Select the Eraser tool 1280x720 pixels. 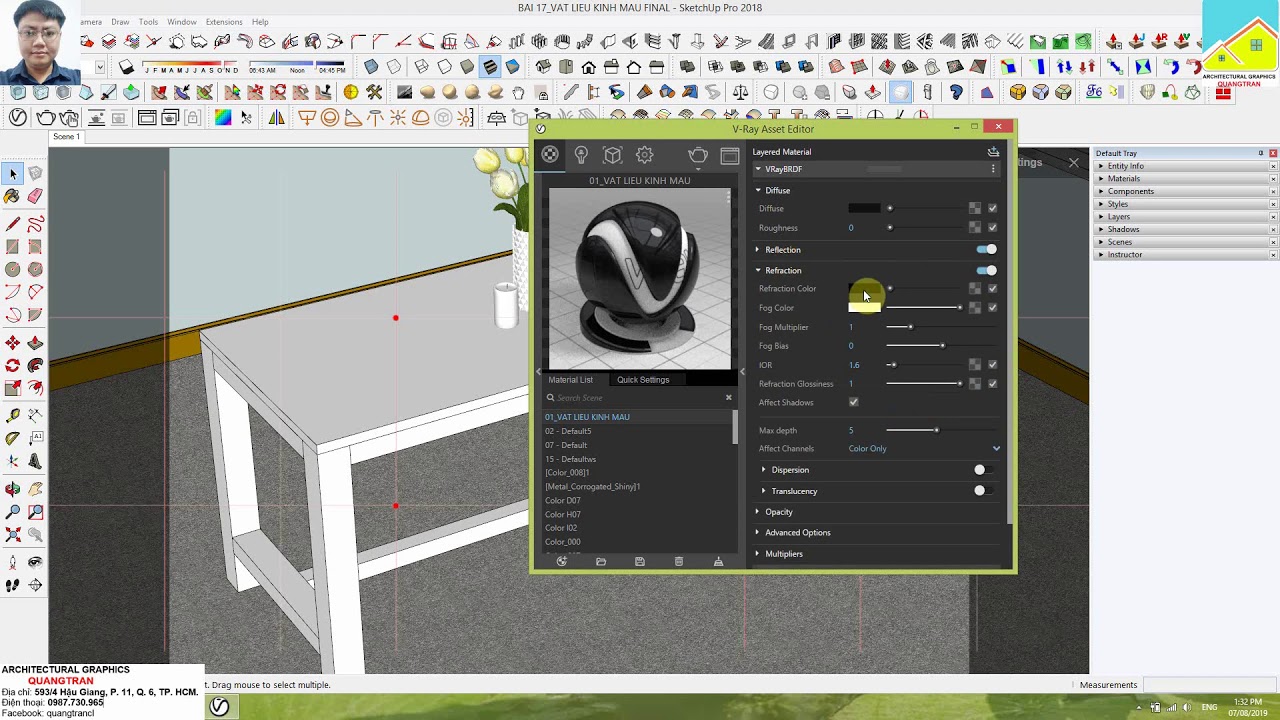point(35,197)
